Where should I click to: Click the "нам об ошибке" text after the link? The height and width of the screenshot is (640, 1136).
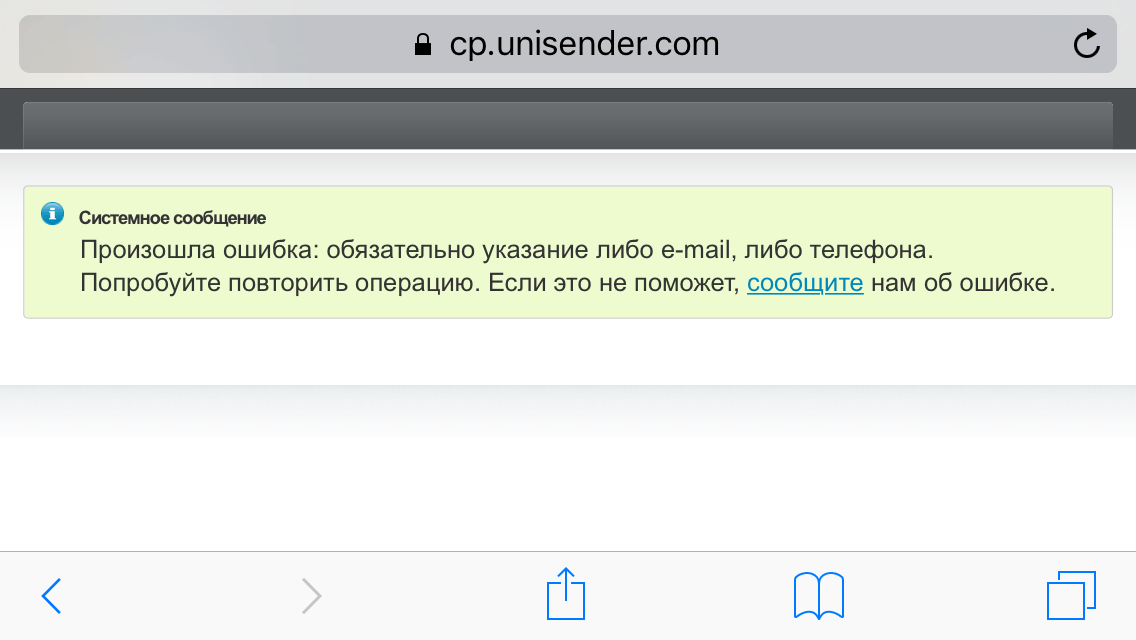(x=963, y=283)
